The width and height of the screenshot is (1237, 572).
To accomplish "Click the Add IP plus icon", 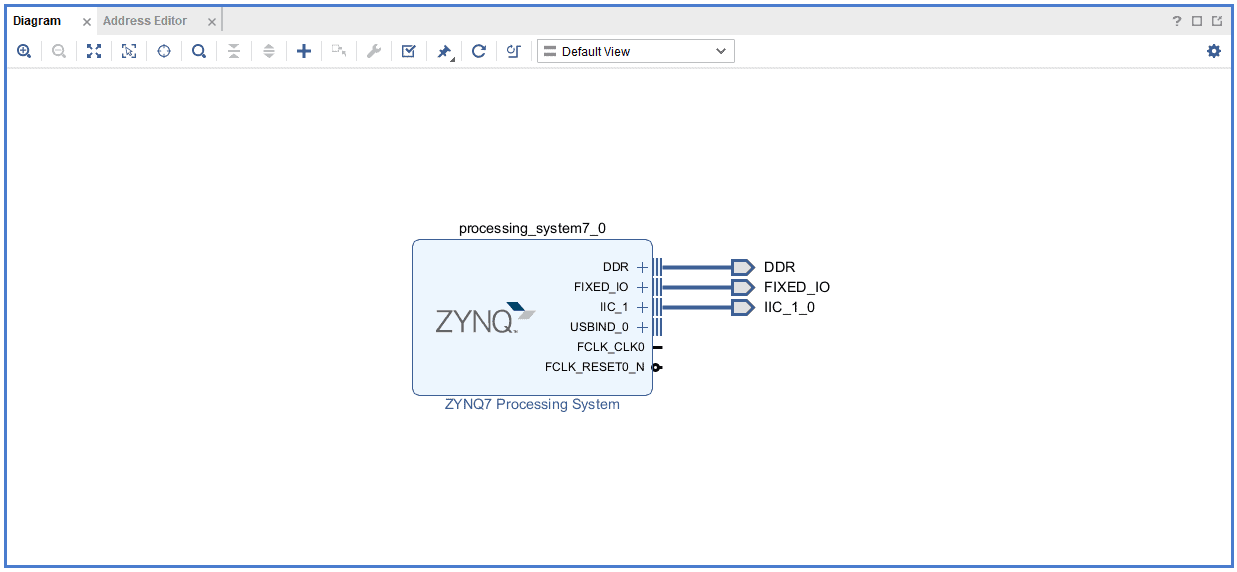I will tap(304, 51).
